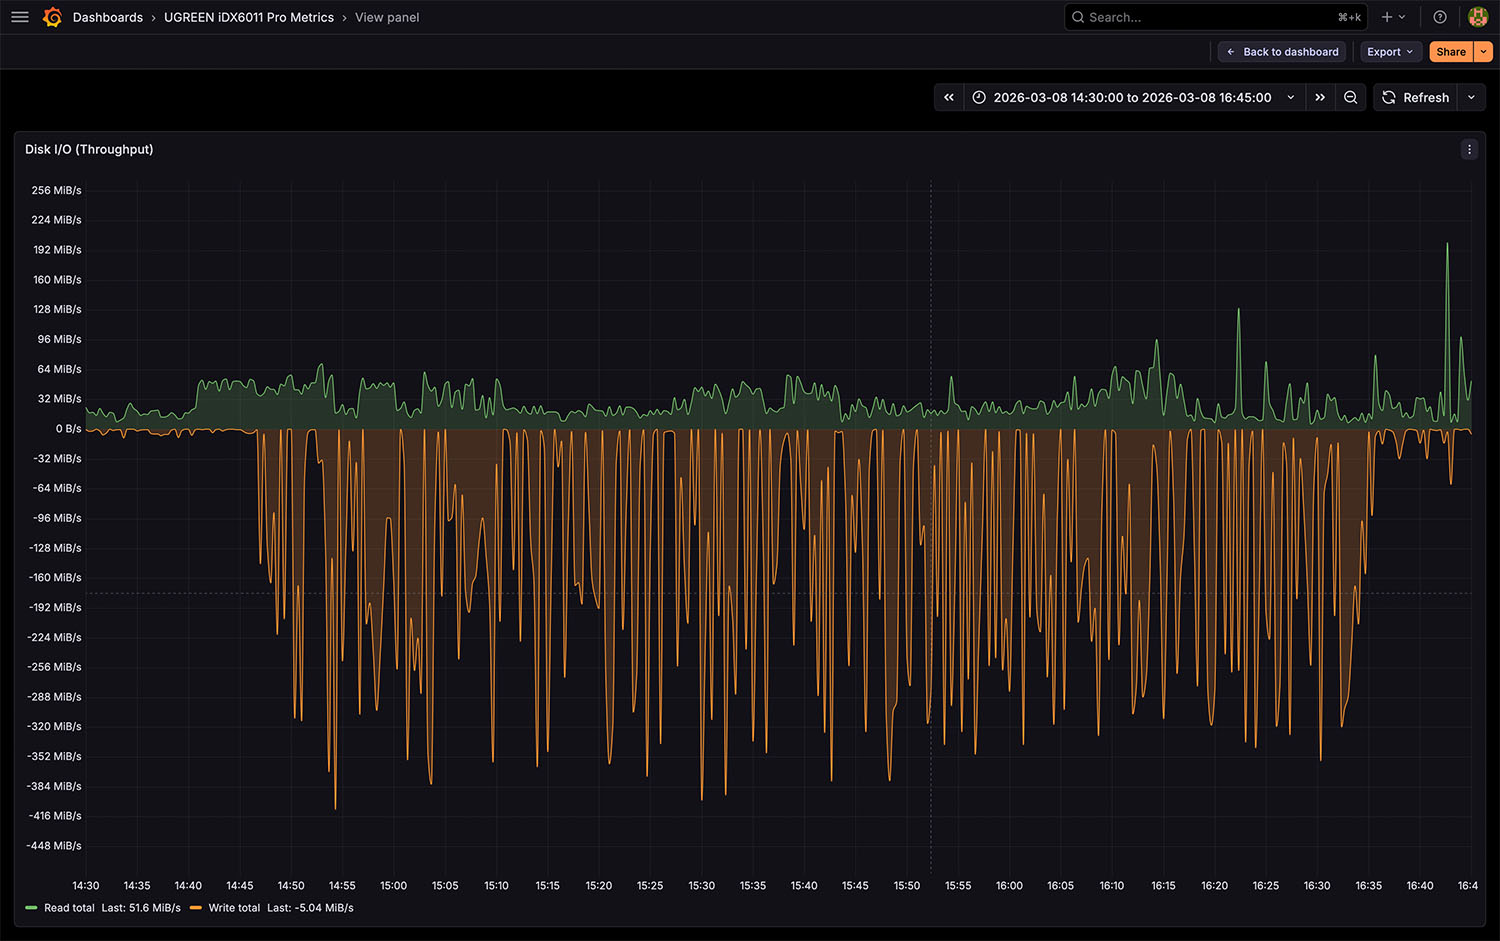Toggle Read total series in legend
The width and height of the screenshot is (1500, 941).
click(x=69, y=908)
